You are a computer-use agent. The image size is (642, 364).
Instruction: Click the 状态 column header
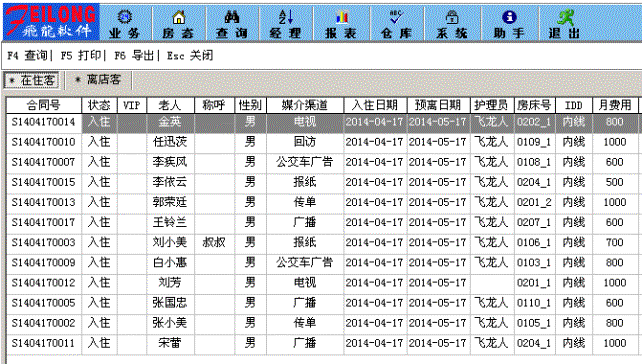pos(99,105)
